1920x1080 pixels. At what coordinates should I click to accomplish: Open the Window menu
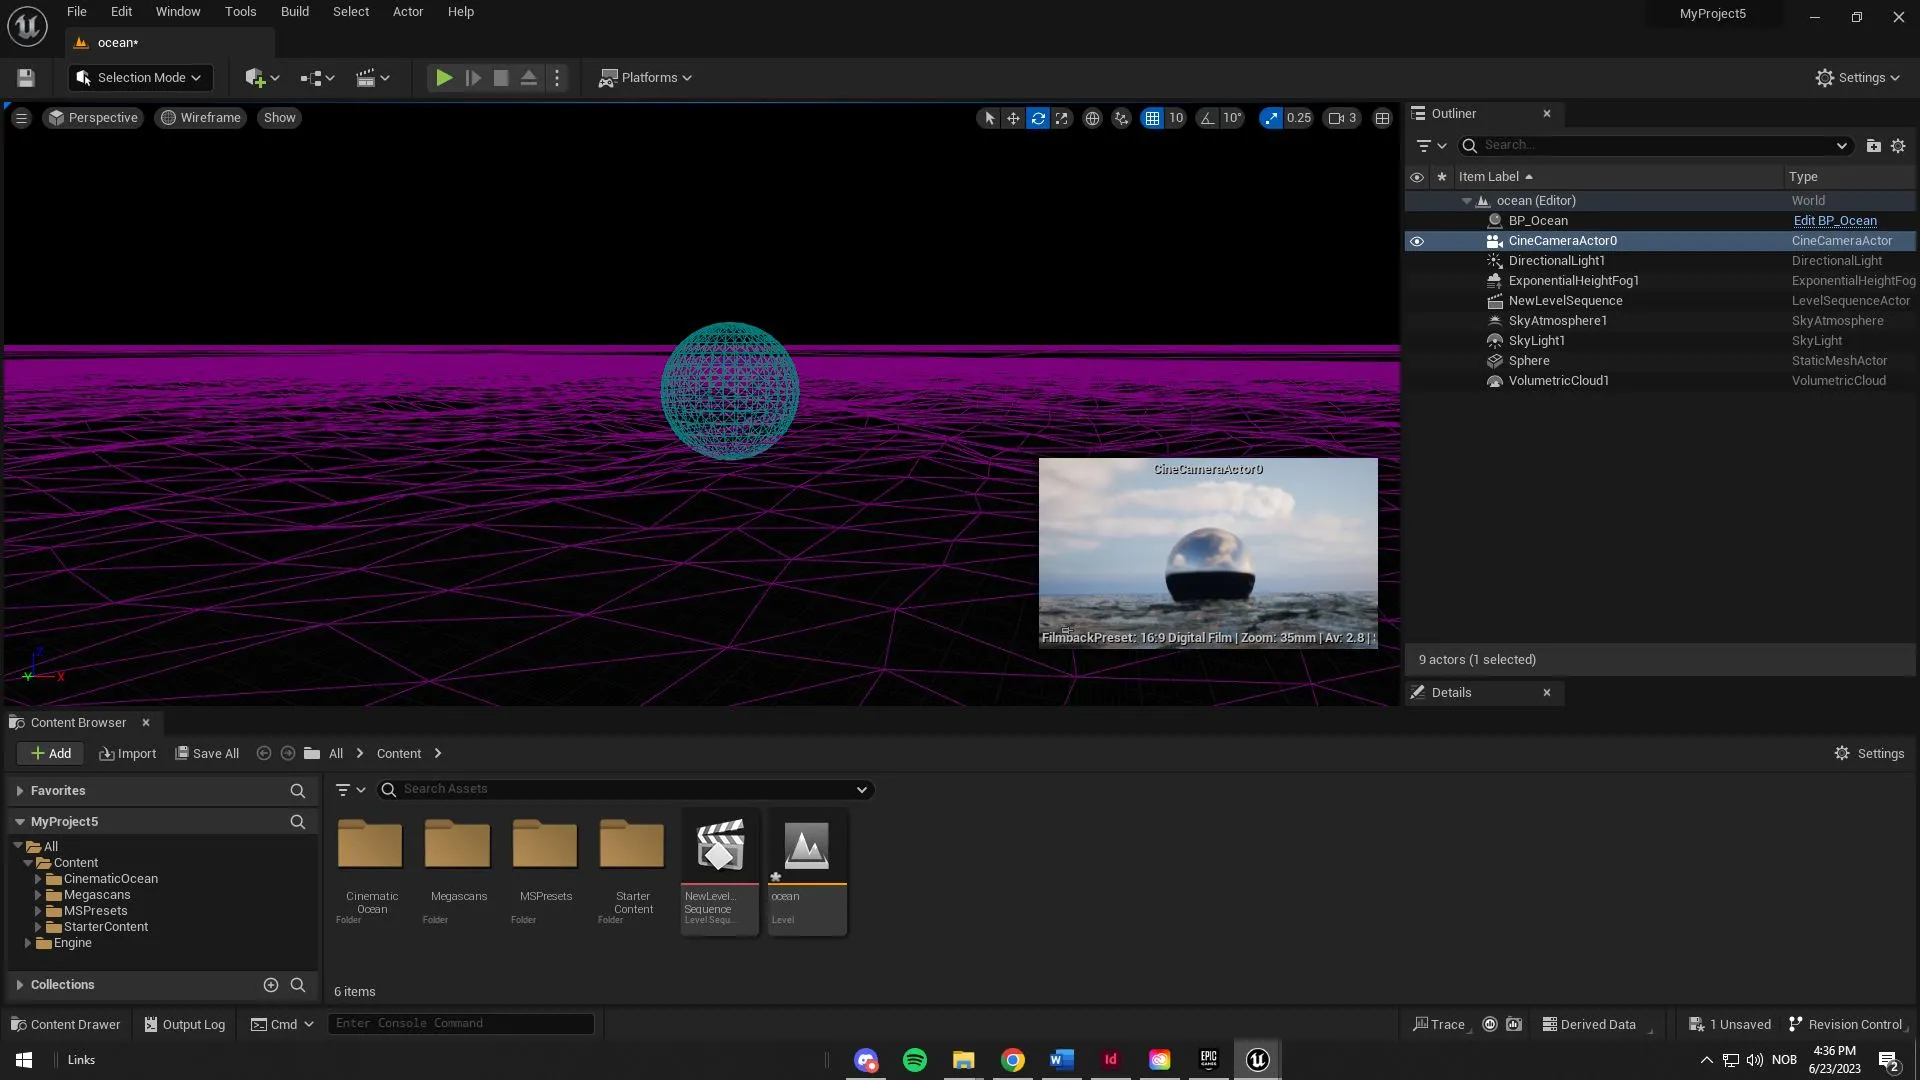(x=178, y=12)
